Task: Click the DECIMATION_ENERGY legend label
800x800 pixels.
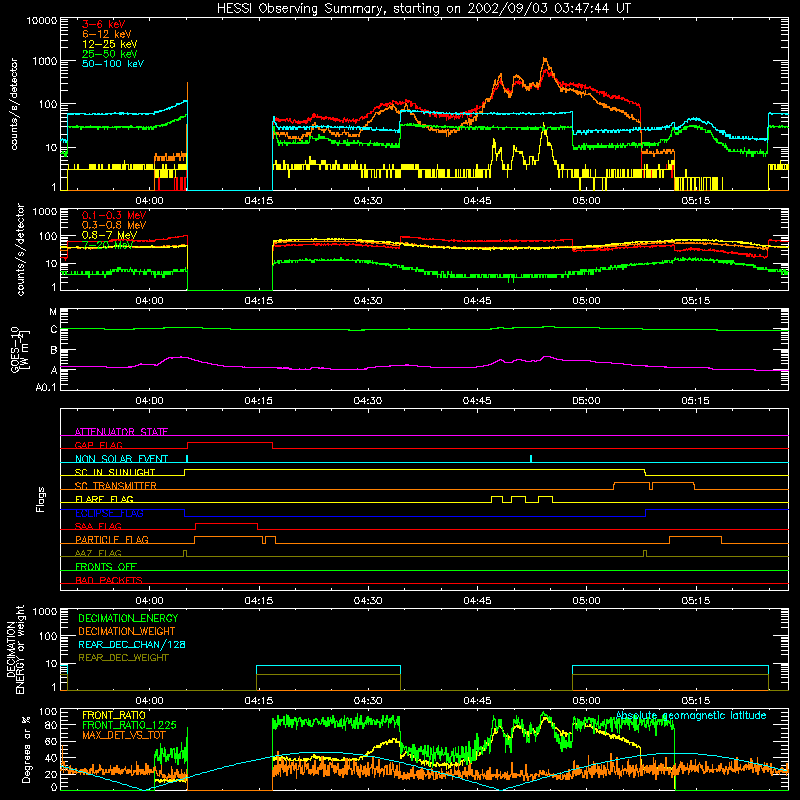Action: click(128, 618)
